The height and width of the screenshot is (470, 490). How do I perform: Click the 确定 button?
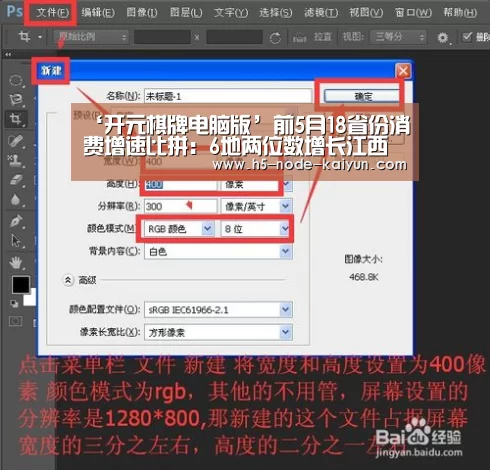362,97
